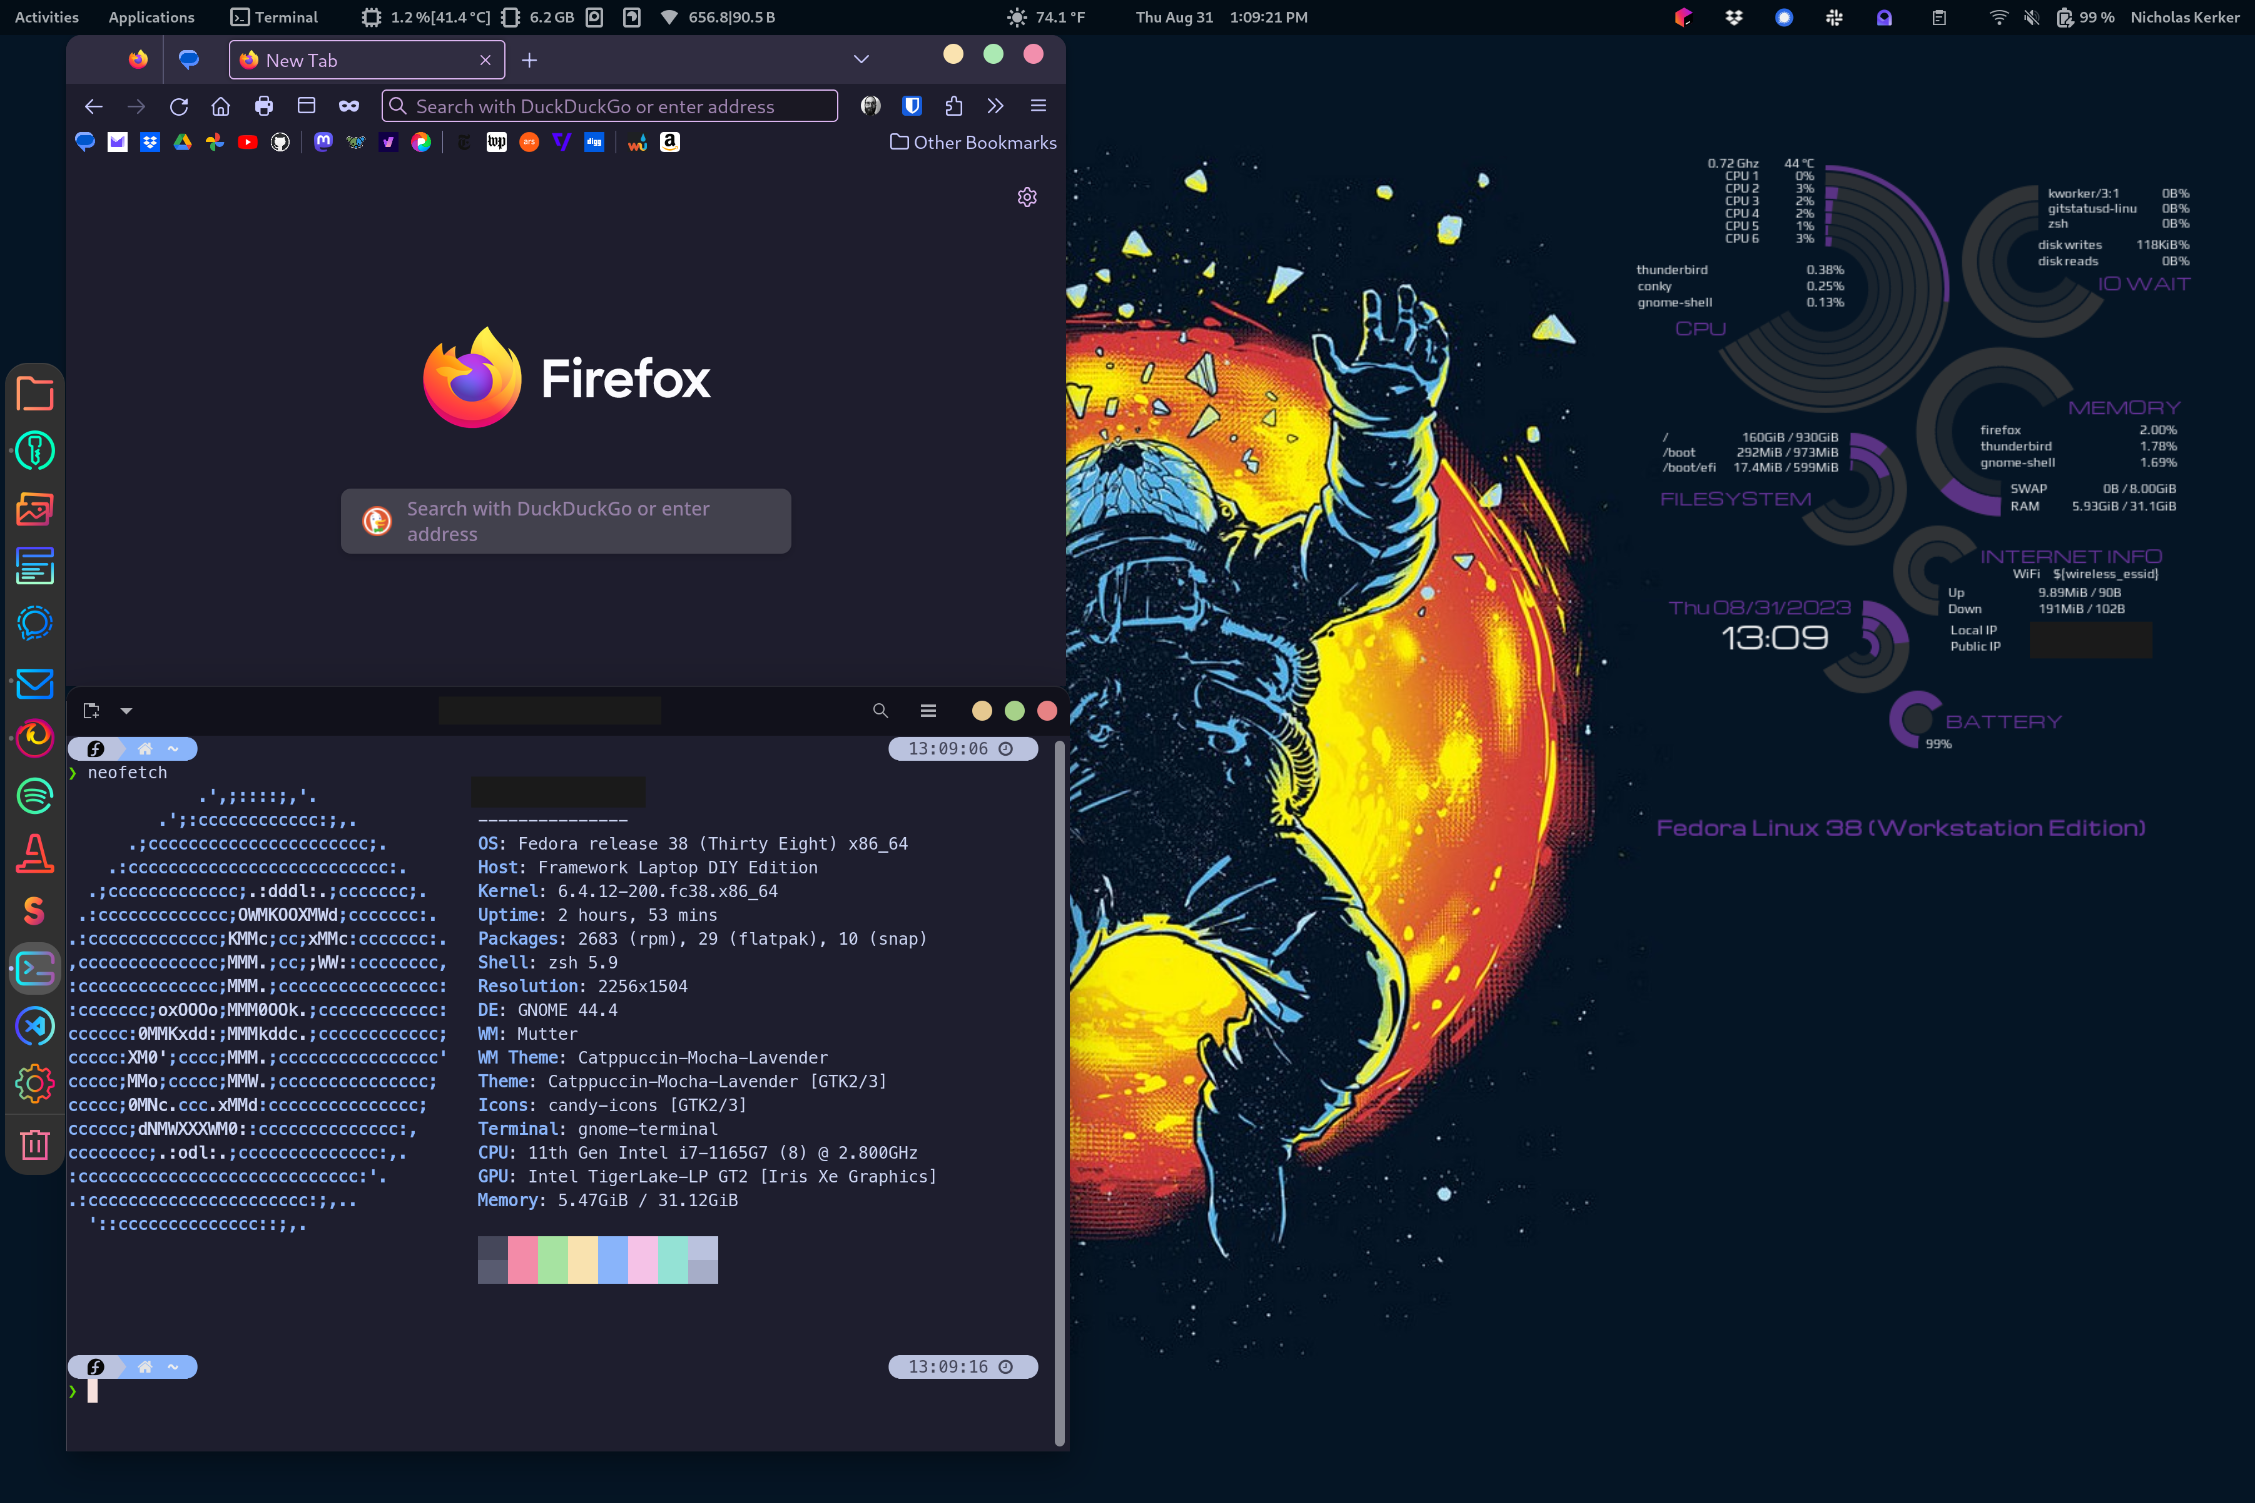This screenshot has width=2255, height=1503.
Task: Toggle the Firefox sidebar panel icon
Action: pyautogui.click(x=307, y=106)
